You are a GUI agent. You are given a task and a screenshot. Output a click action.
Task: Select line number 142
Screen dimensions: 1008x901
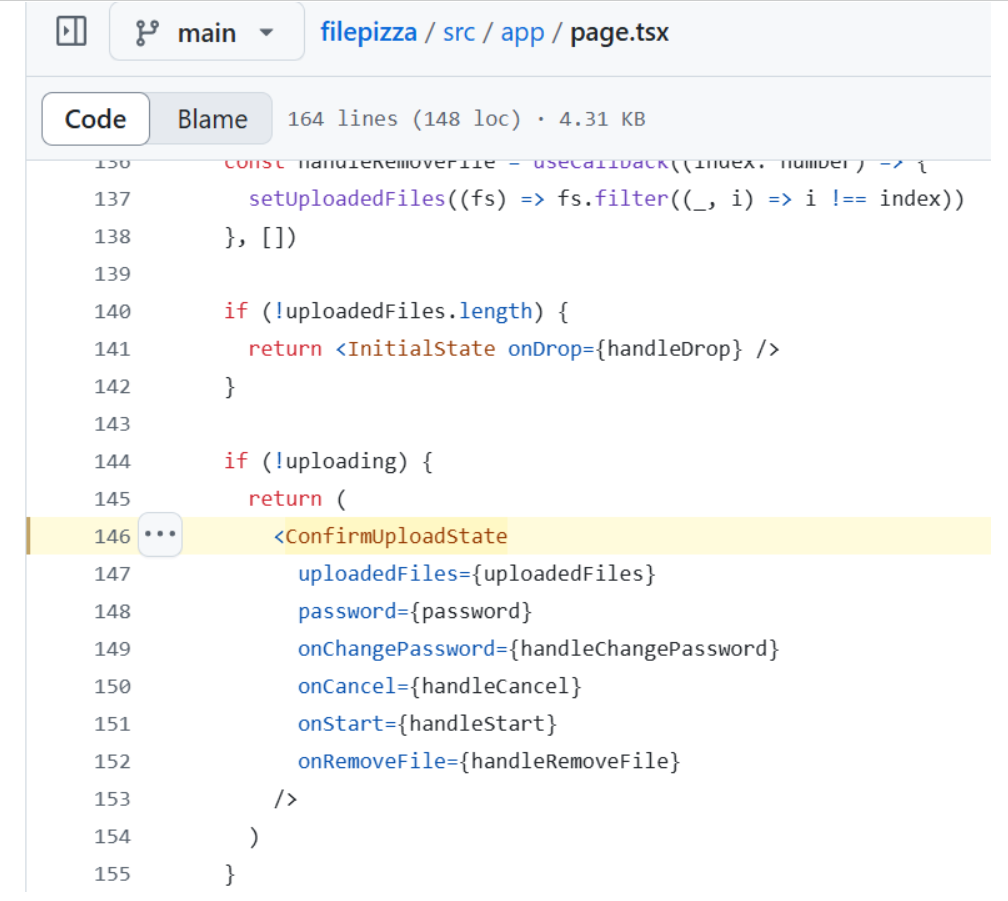coord(112,386)
